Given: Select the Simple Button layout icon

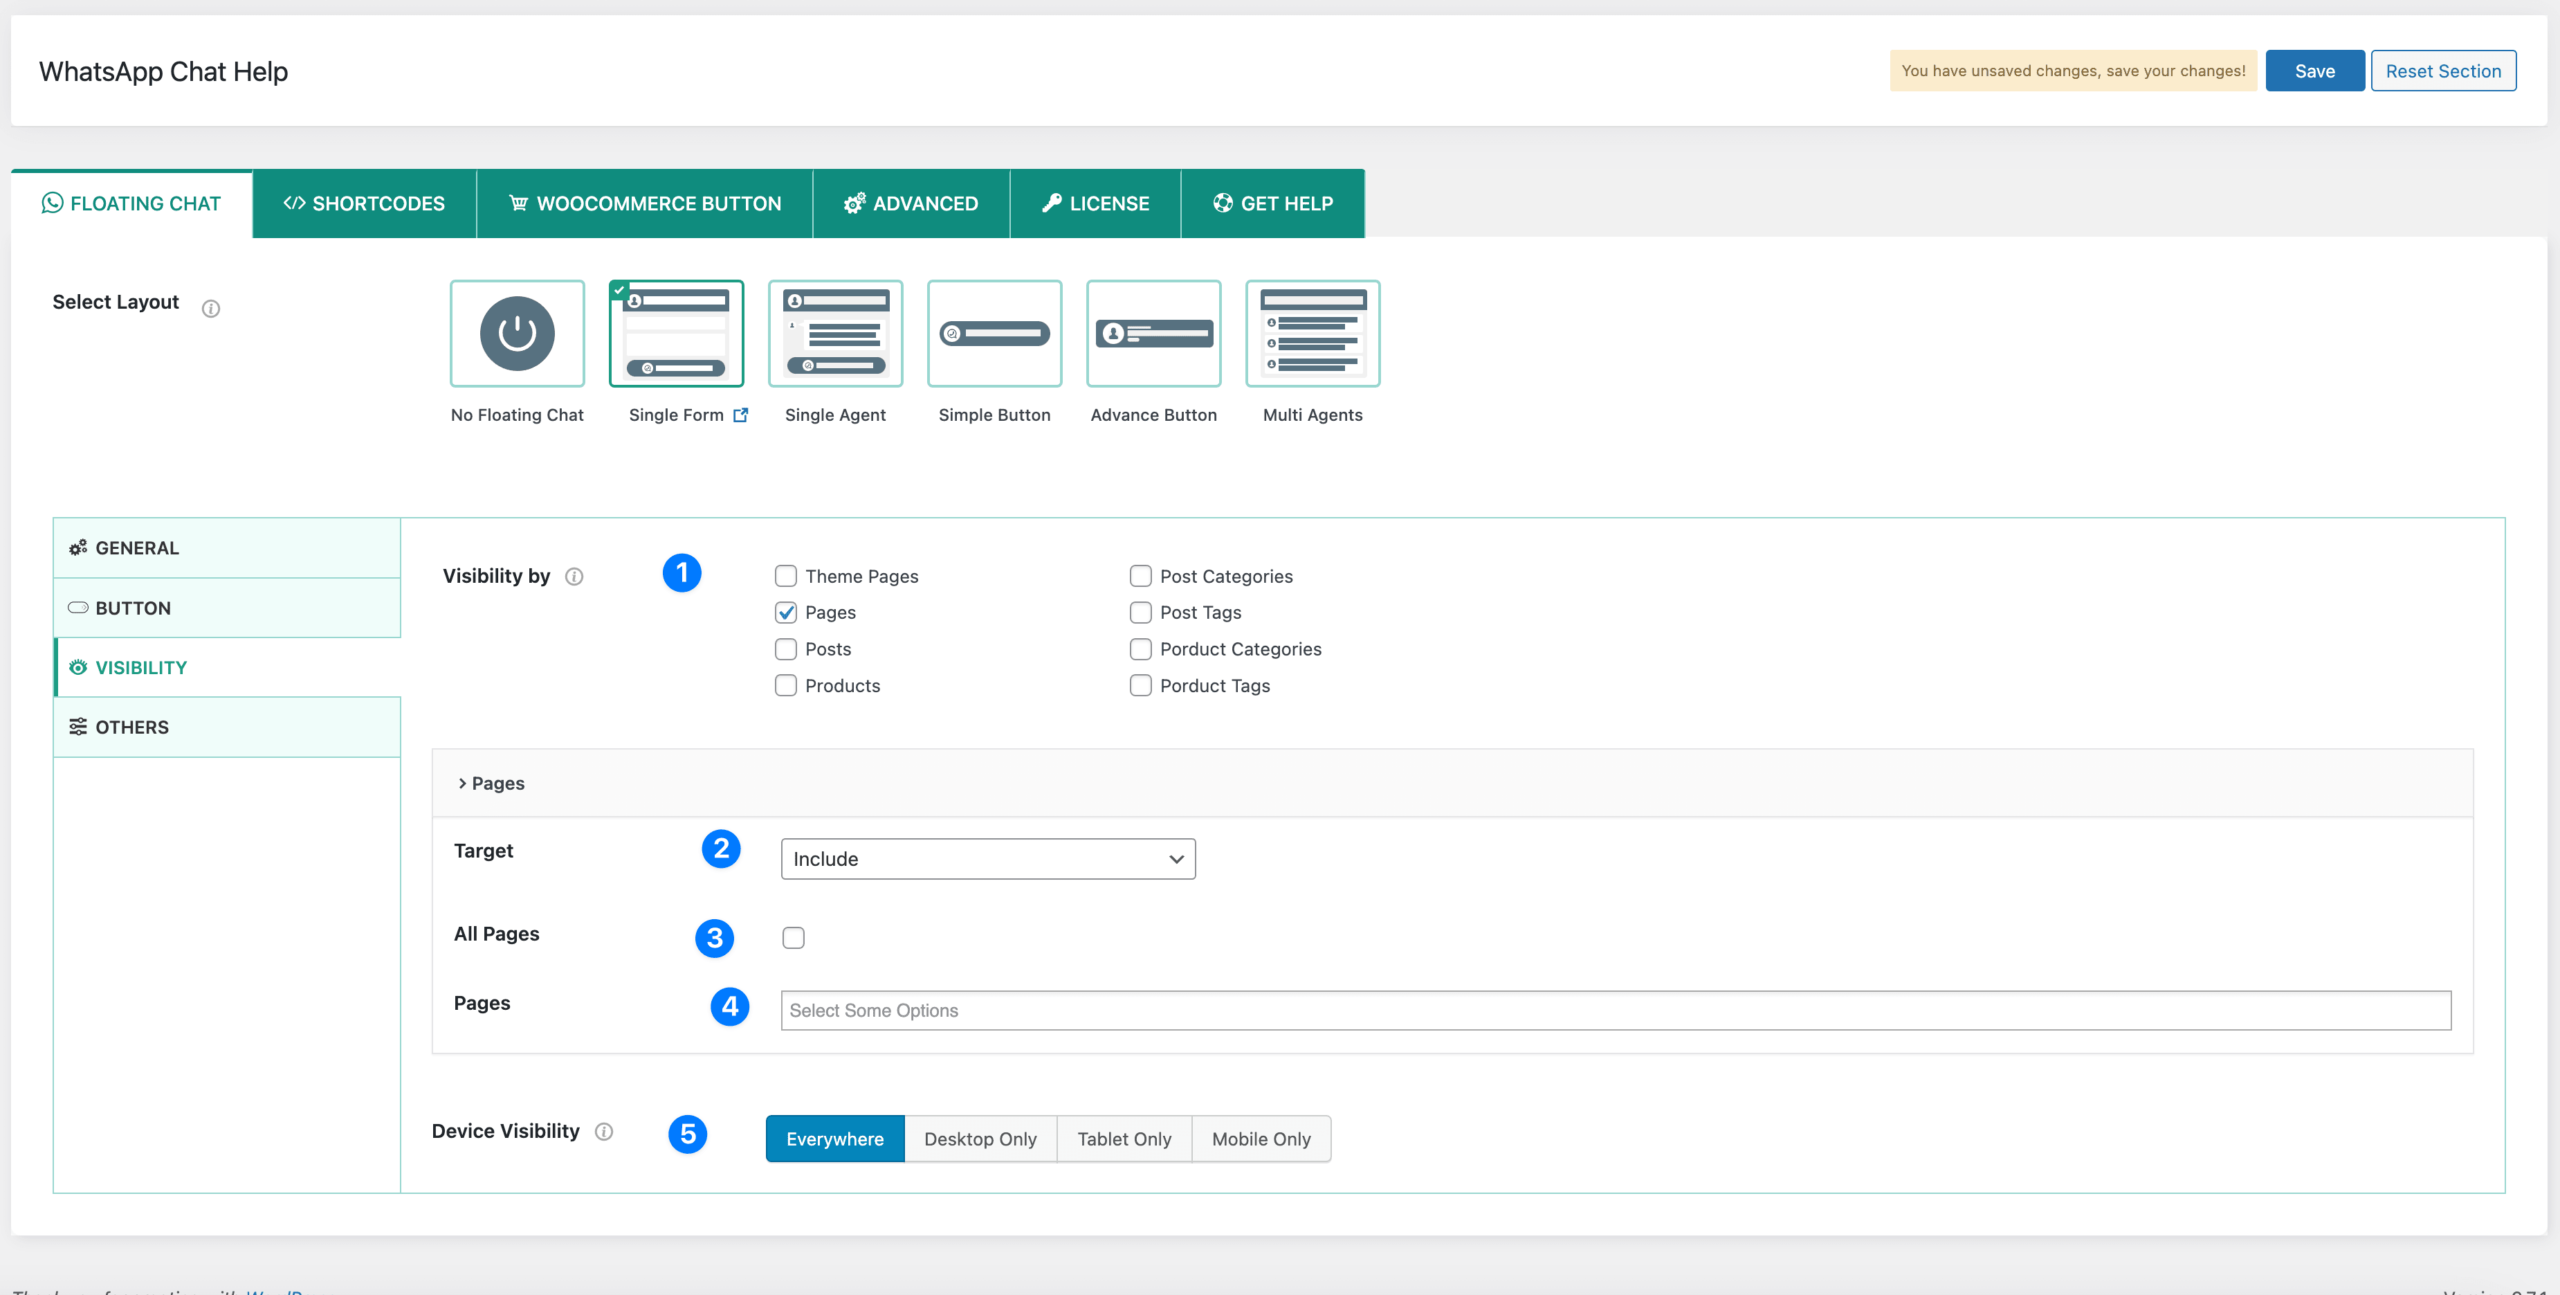Looking at the screenshot, I should [x=994, y=333].
